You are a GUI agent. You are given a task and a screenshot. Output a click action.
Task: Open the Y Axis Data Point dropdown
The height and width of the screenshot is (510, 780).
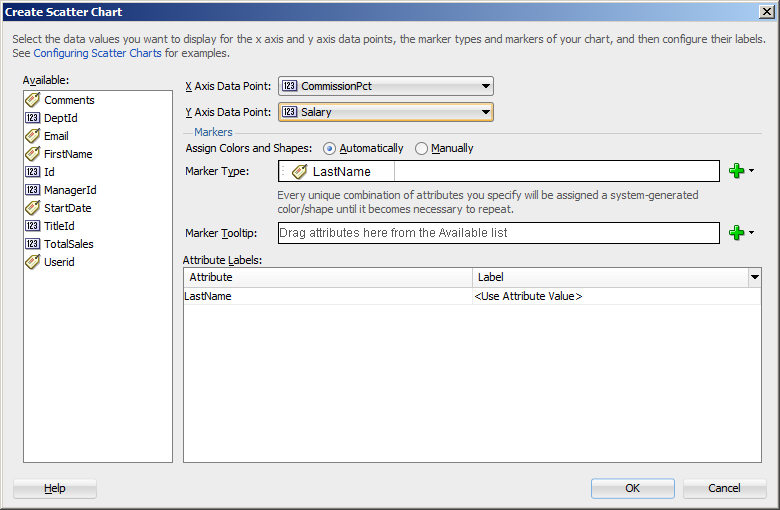tap(485, 113)
